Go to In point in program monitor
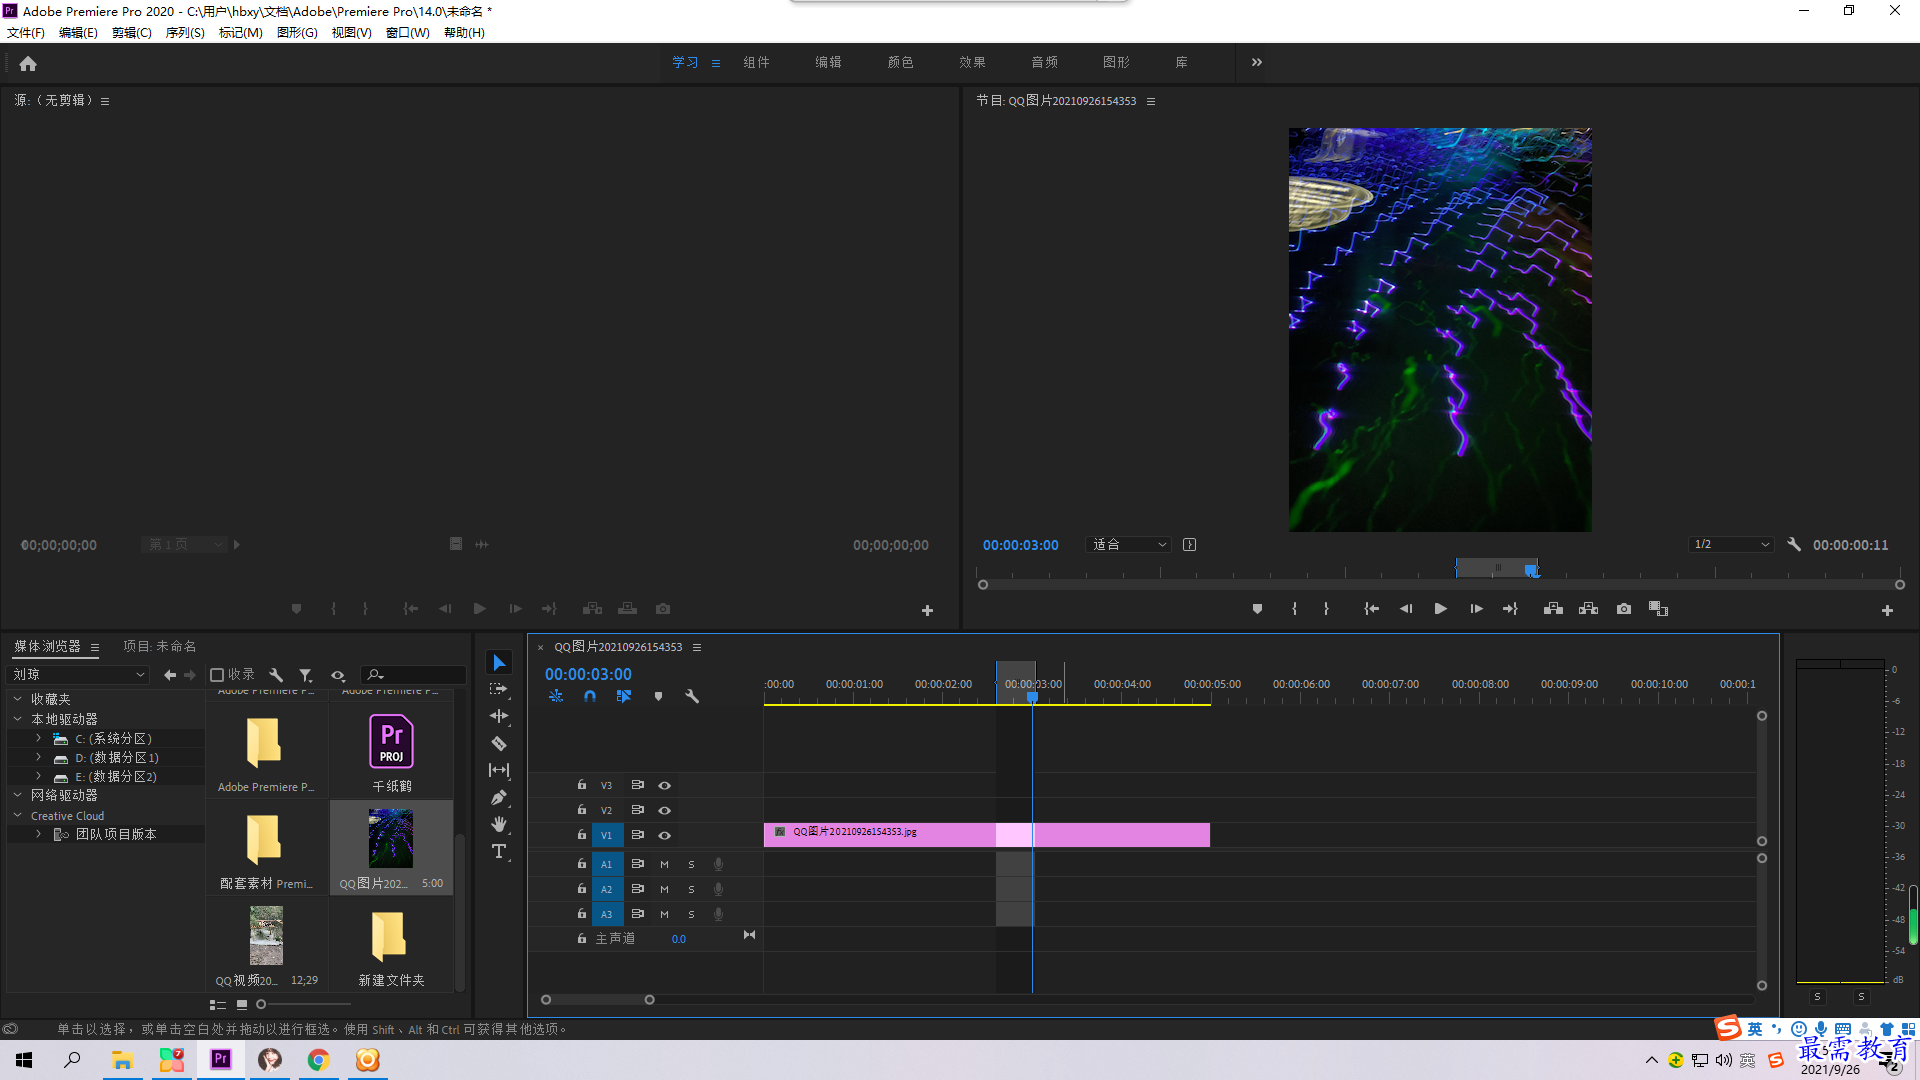1920x1080 pixels. coord(1371,609)
